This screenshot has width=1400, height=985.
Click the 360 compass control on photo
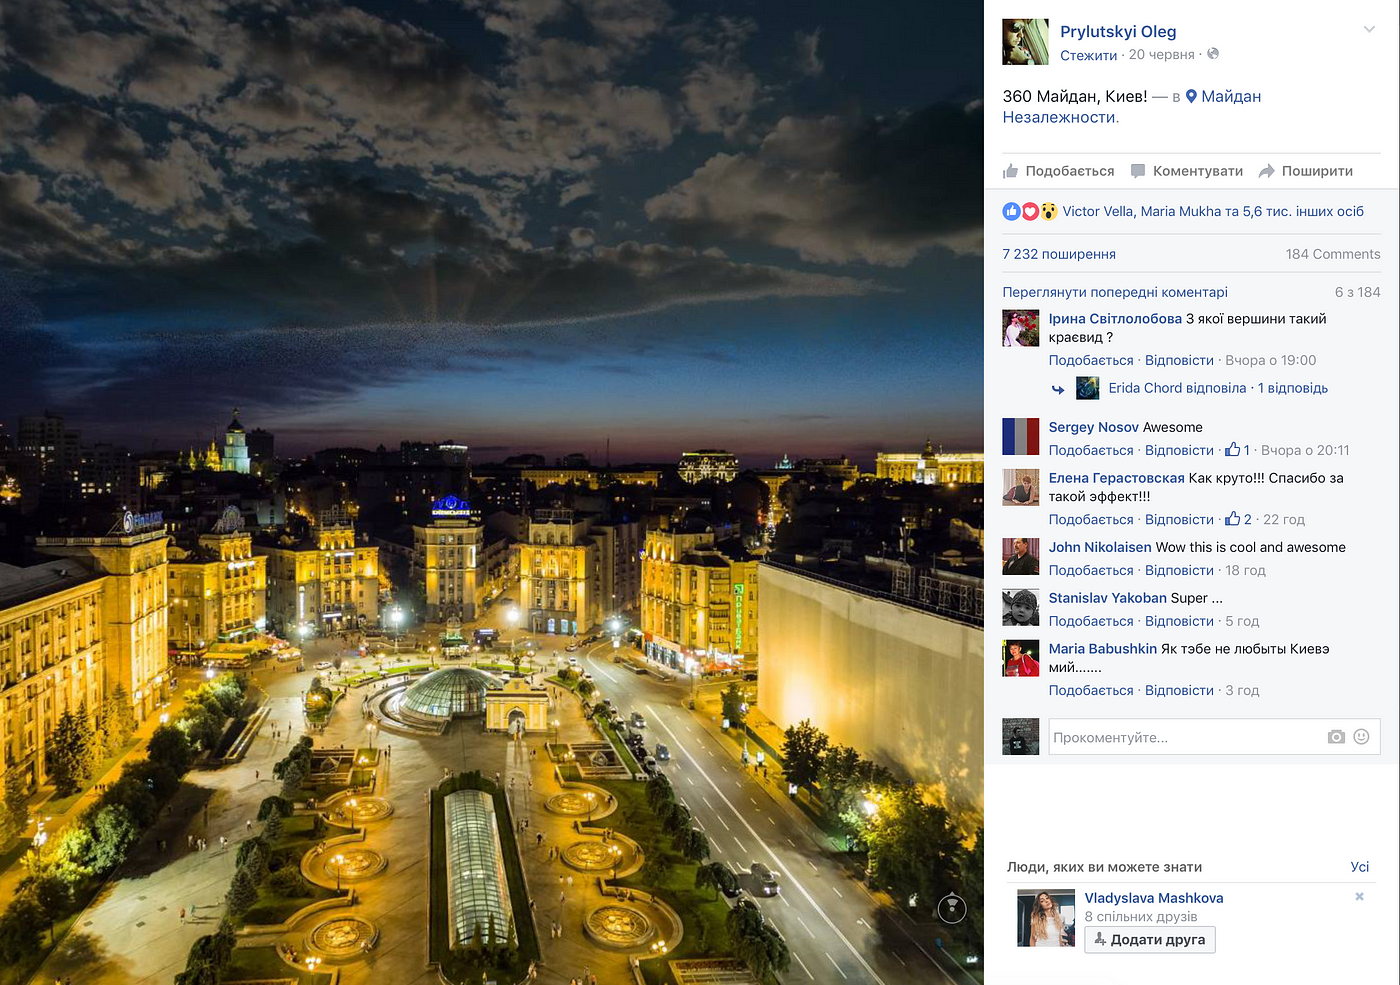[x=952, y=908]
